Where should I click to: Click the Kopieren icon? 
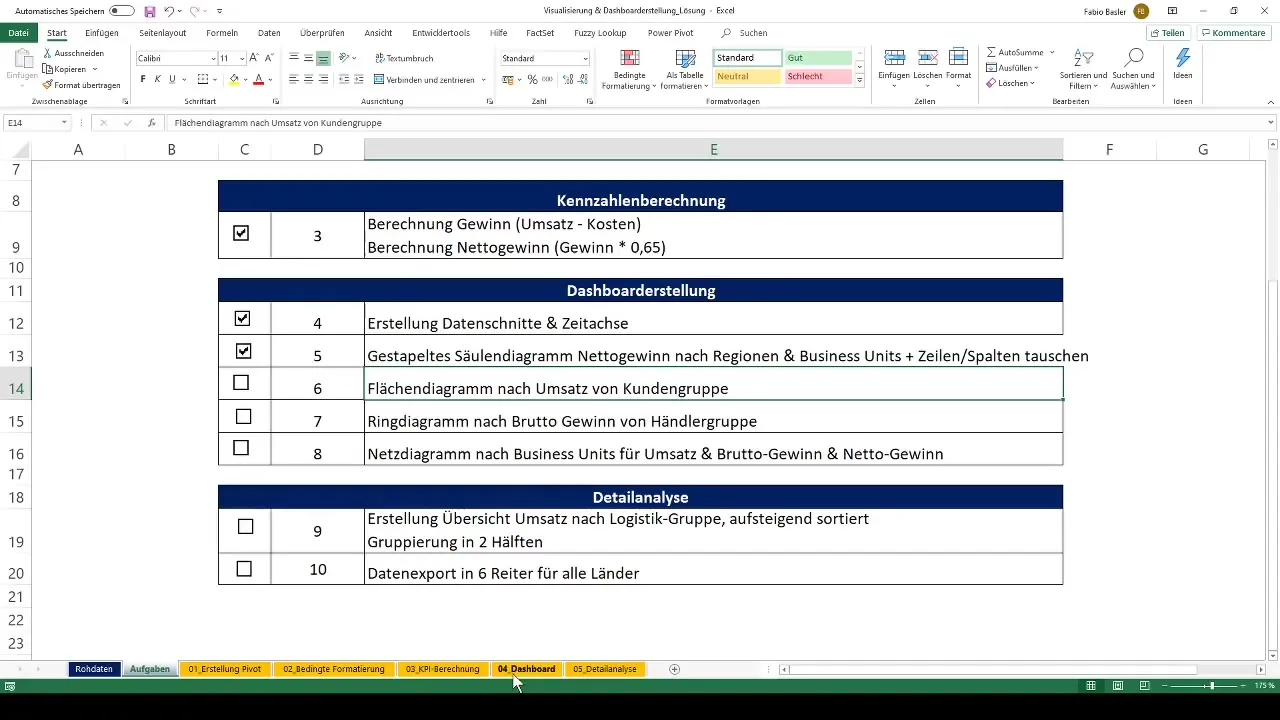tap(48, 69)
